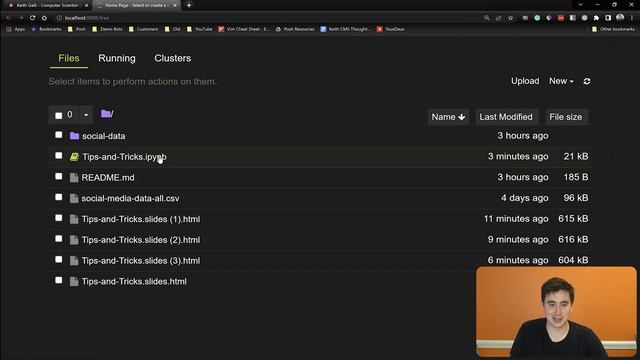Open the browser zoom magnifier icon

(x=487, y=18)
